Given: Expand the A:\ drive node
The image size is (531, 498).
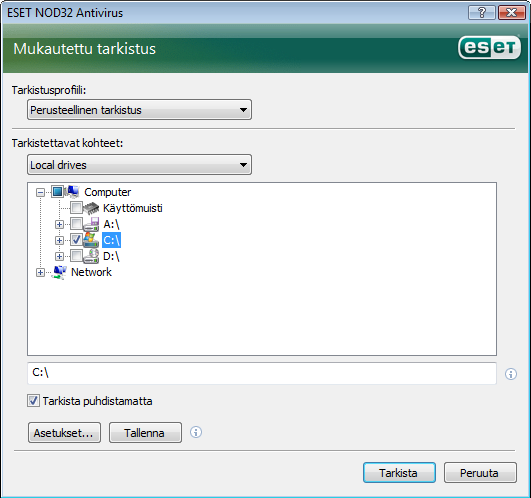Looking at the screenshot, I should 59,224.
